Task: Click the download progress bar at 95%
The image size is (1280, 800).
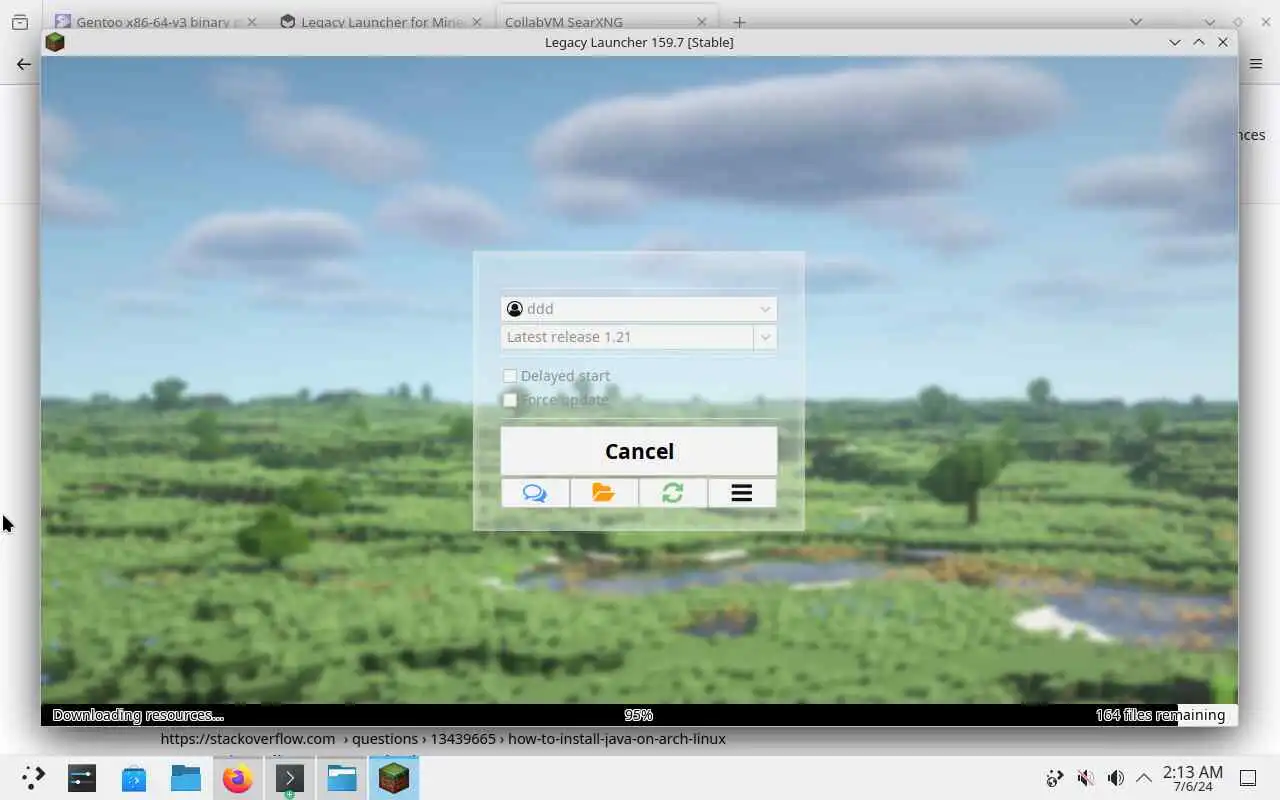Action: coord(639,715)
